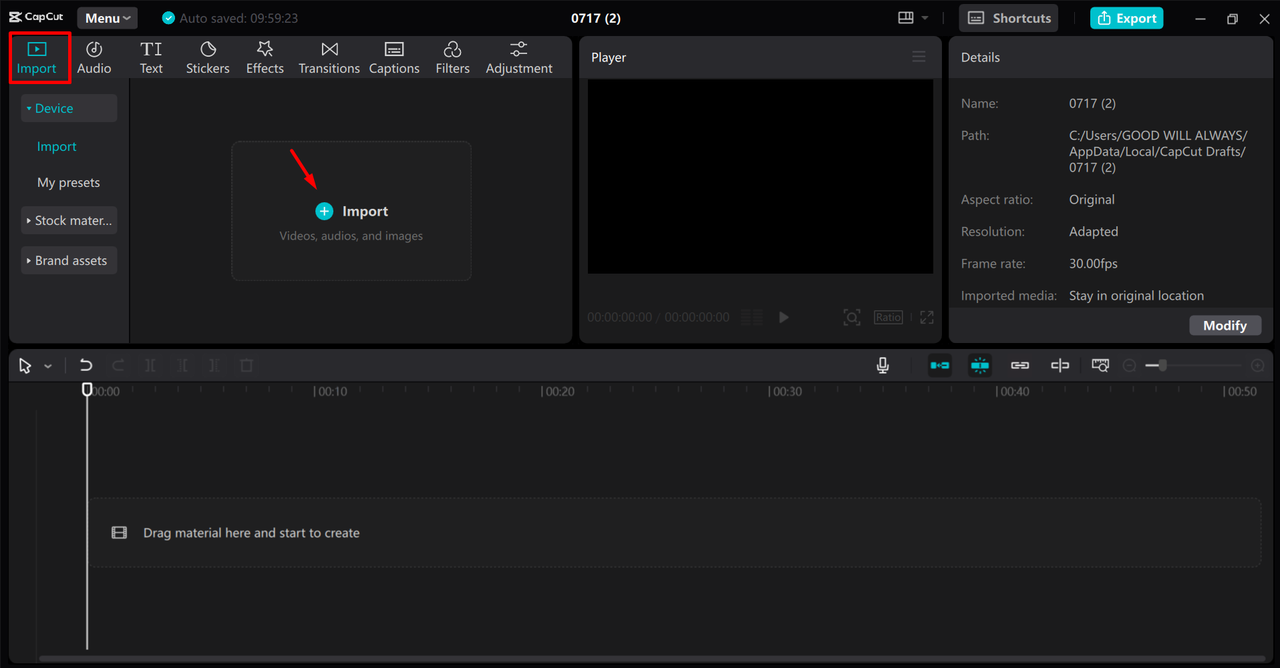Click the Modify button in Details
The height and width of the screenshot is (668, 1280).
[x=1225, y=325]
